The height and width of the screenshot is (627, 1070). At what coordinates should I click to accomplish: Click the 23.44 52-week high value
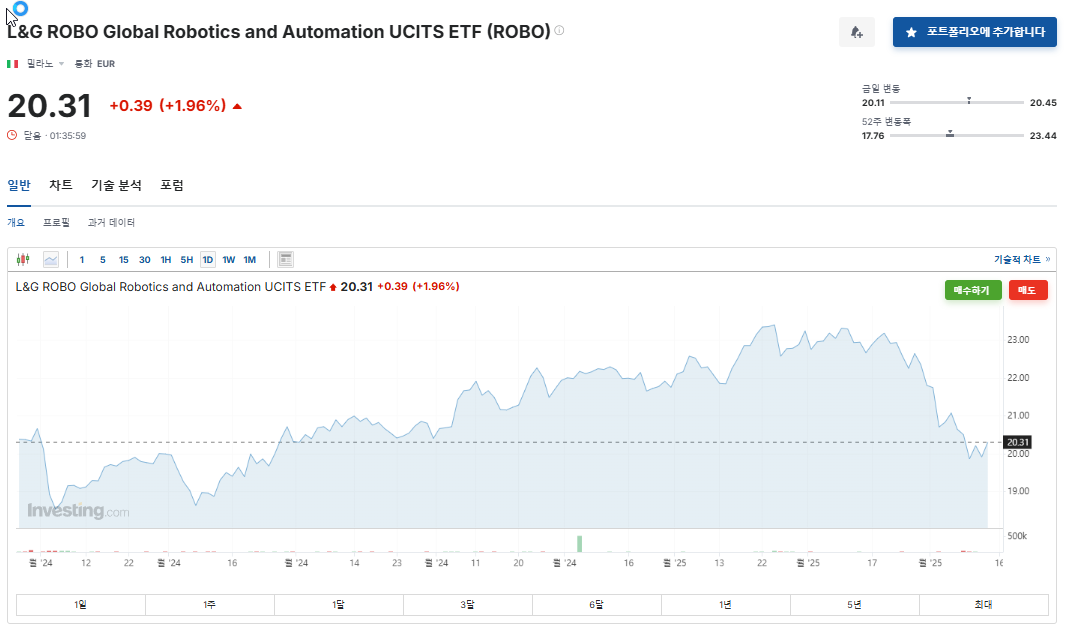pos(1043,136)
